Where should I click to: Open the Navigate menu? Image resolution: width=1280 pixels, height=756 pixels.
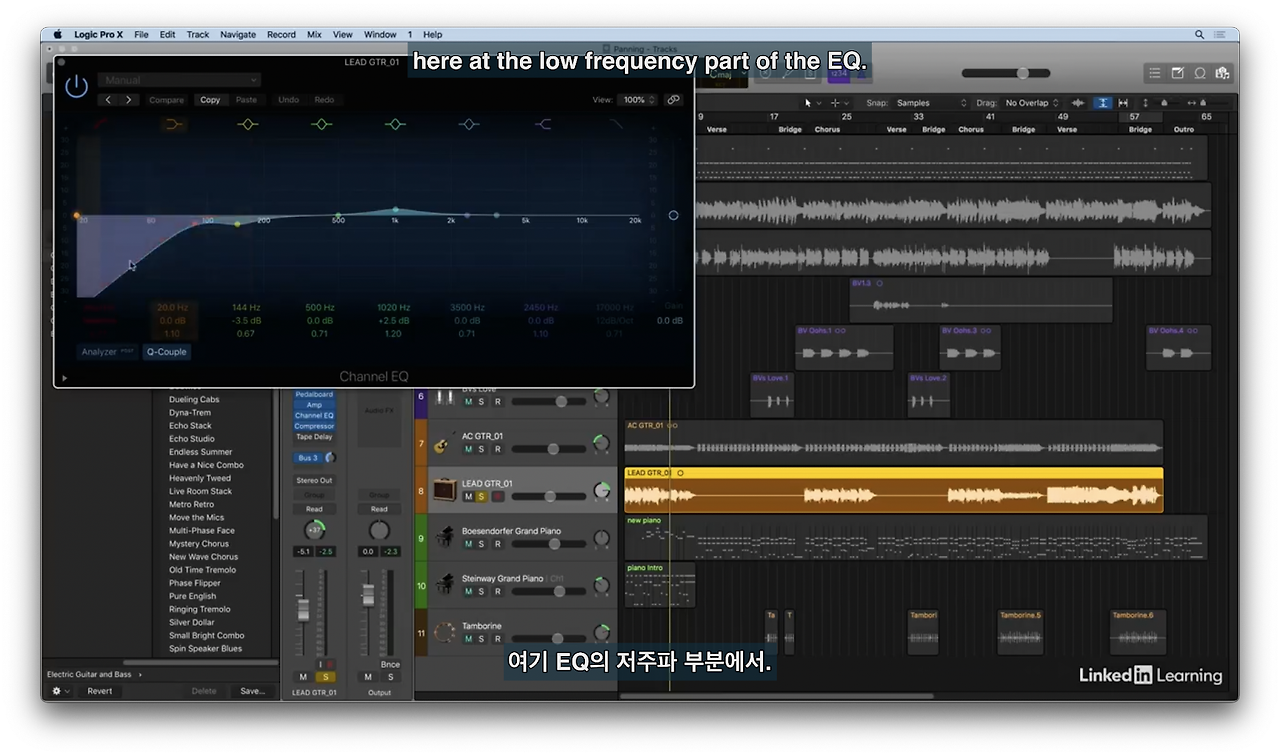tap(238, 34)
